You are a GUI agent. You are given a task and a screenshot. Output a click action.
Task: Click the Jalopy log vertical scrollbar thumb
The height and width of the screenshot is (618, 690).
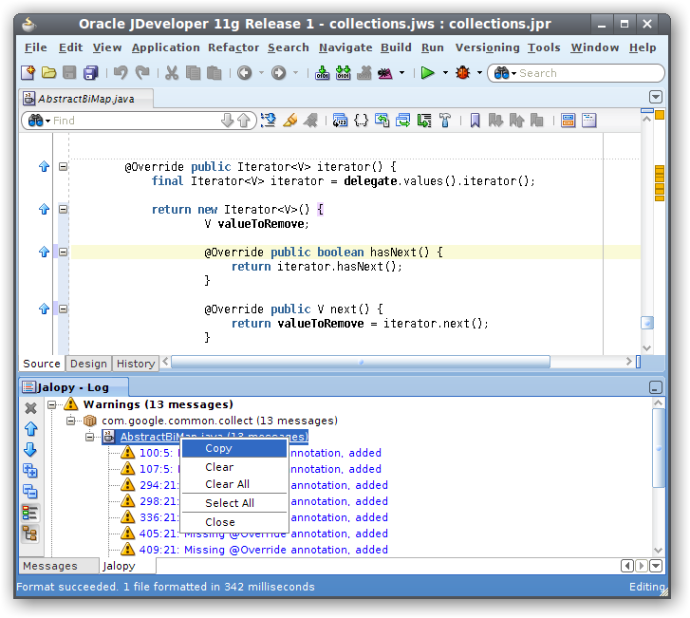coord(658,448)
